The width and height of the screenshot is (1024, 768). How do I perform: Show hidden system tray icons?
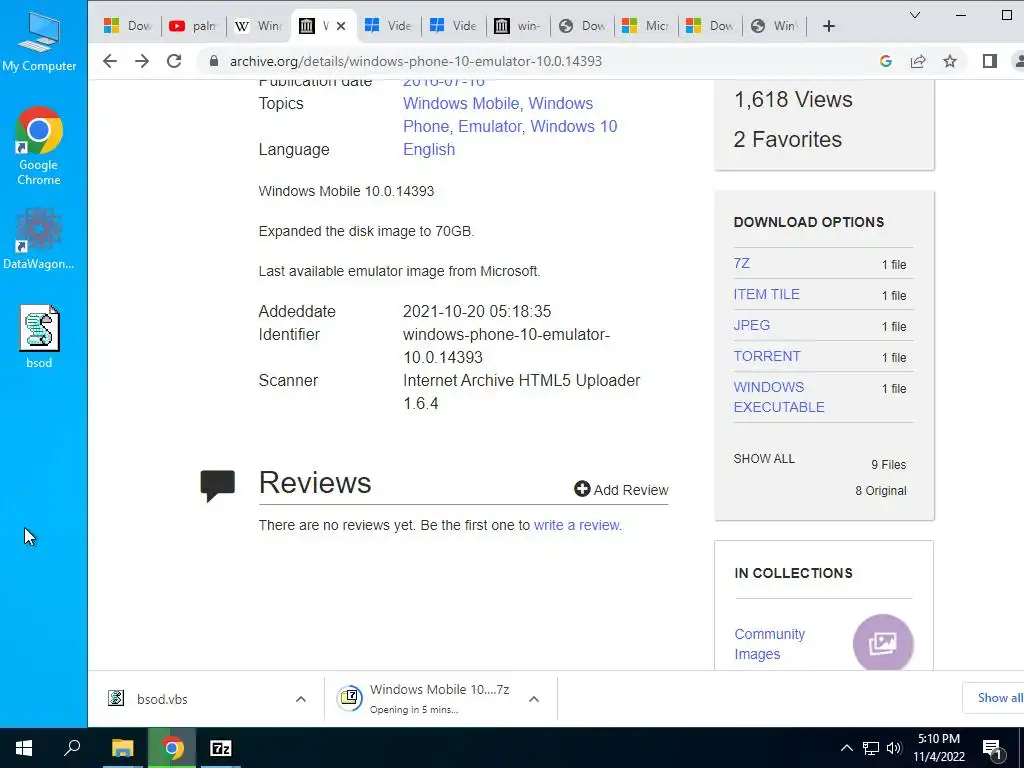tap(846, 748)
